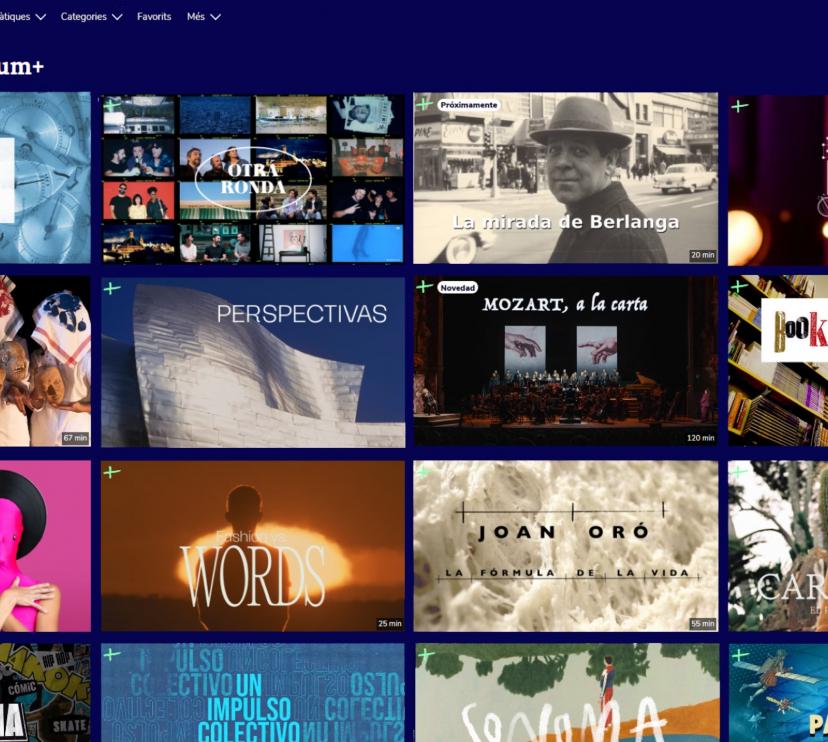Open the blue clock gears thumbnail
The width and height of the screenshot is (828, 742).
(45, 178)
